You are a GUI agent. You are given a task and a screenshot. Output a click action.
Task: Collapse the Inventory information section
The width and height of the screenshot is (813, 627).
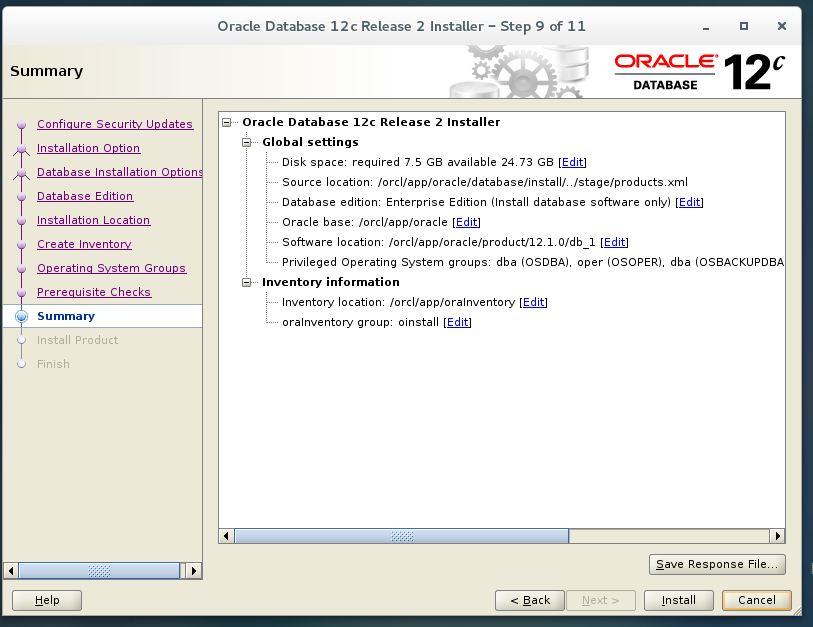246,282
